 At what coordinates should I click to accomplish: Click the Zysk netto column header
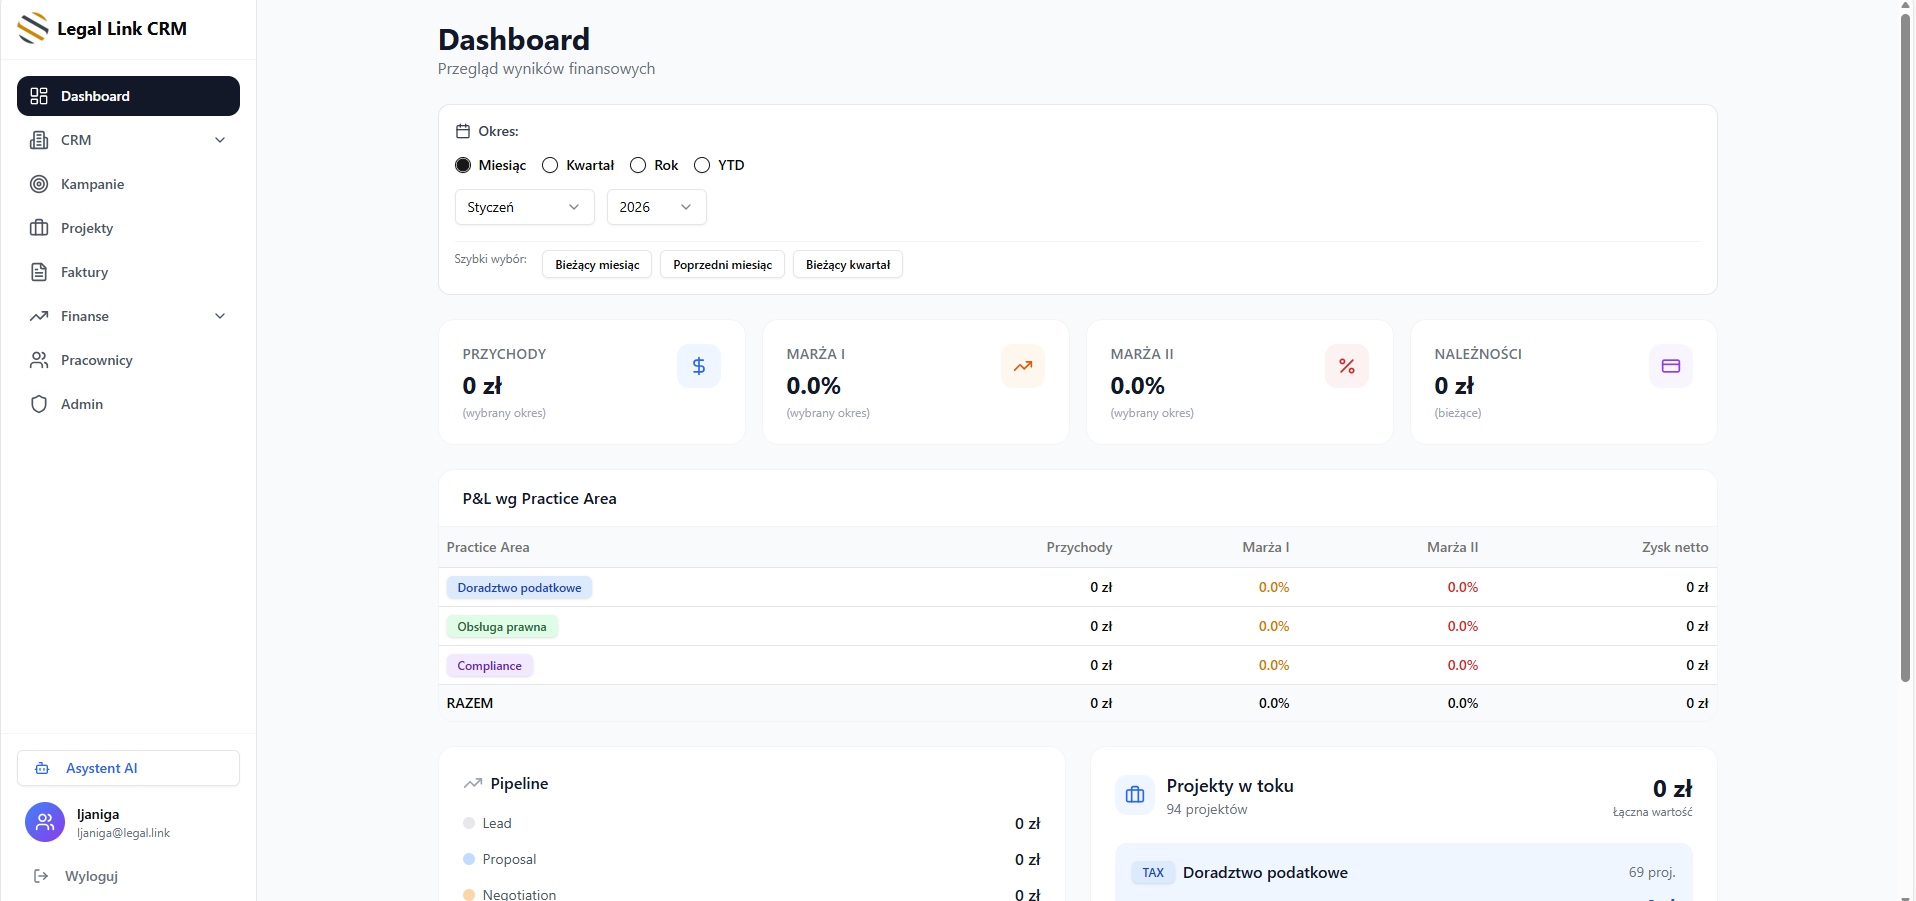coord(1675,547)
